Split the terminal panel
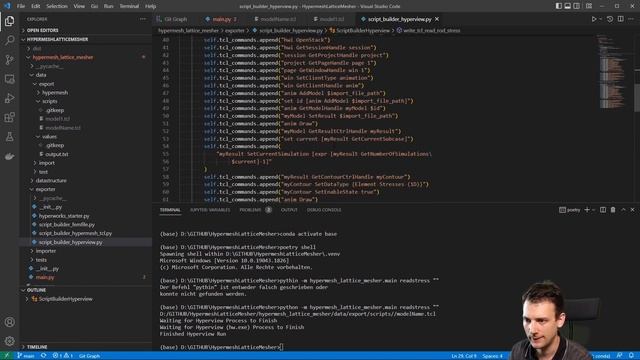 point(603,210)
